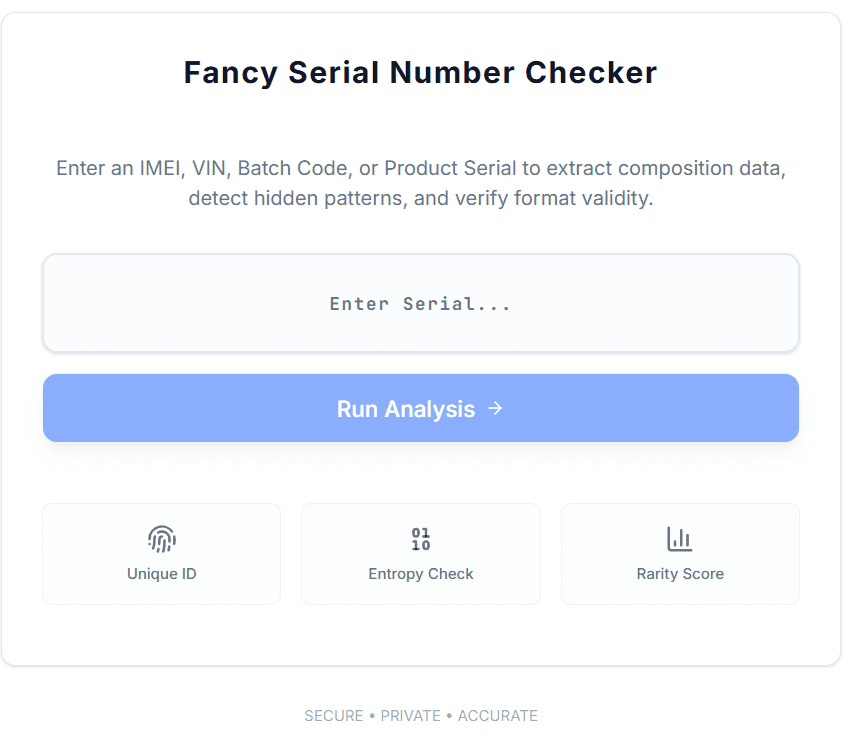Click the fingerprint graphic in the left card
This screenshot has height=737, width=863.
[x=161, y=538]
